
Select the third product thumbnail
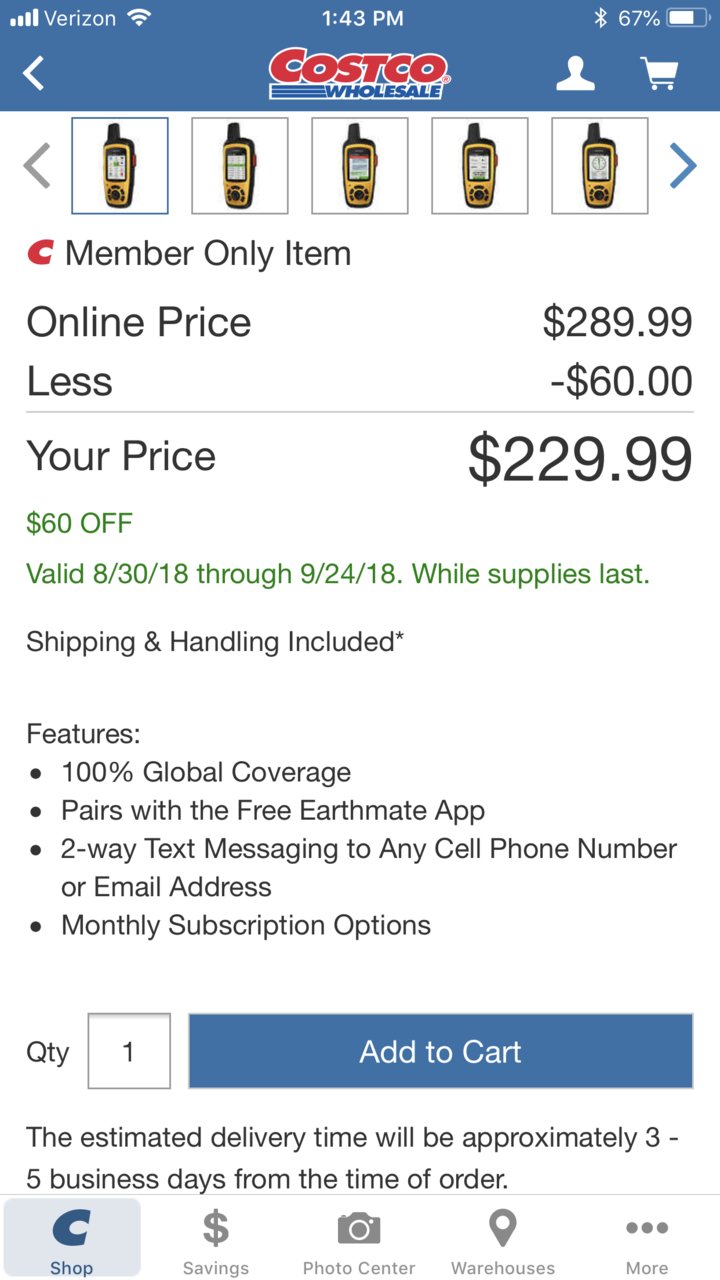click(360, 166)
